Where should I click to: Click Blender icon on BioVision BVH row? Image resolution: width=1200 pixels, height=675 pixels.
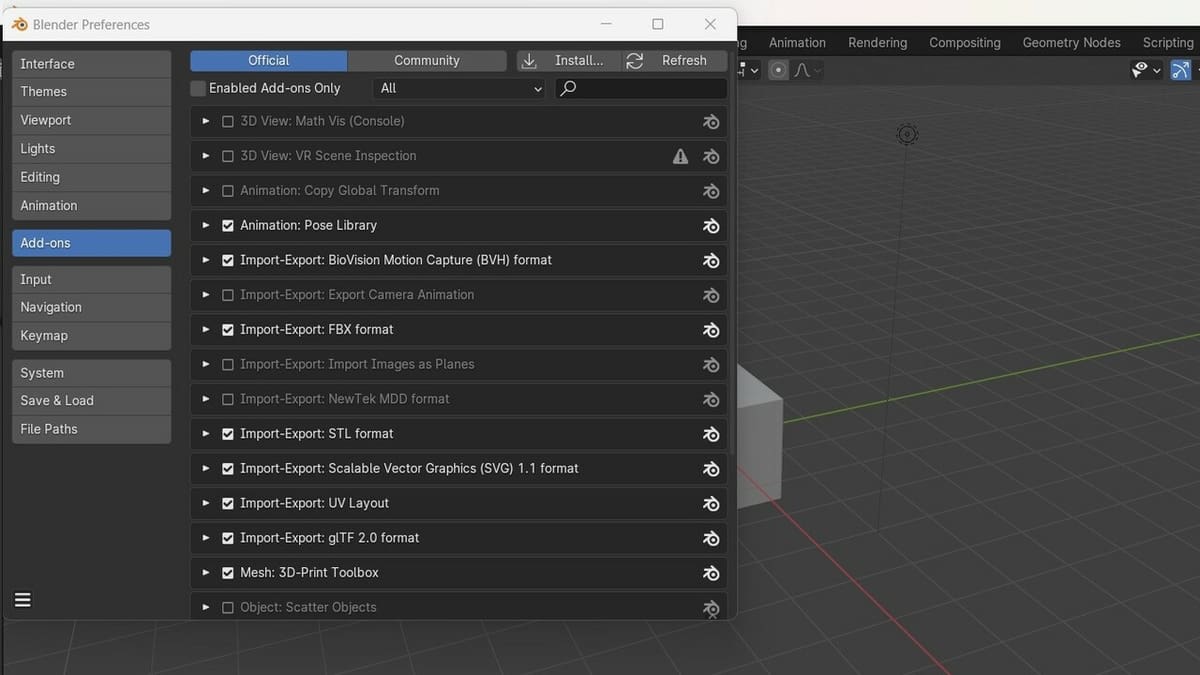pyautogui.click(x=711, y=260)
